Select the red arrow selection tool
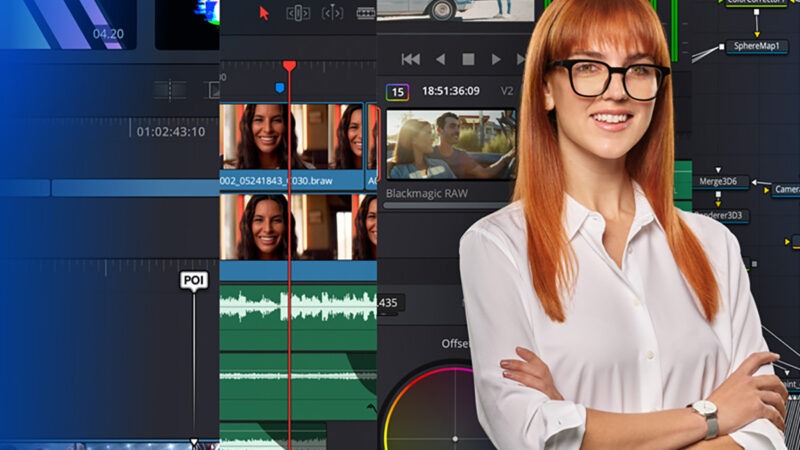Image resolution: width=800 pixels, height=450 pixels. pos(264,13)
